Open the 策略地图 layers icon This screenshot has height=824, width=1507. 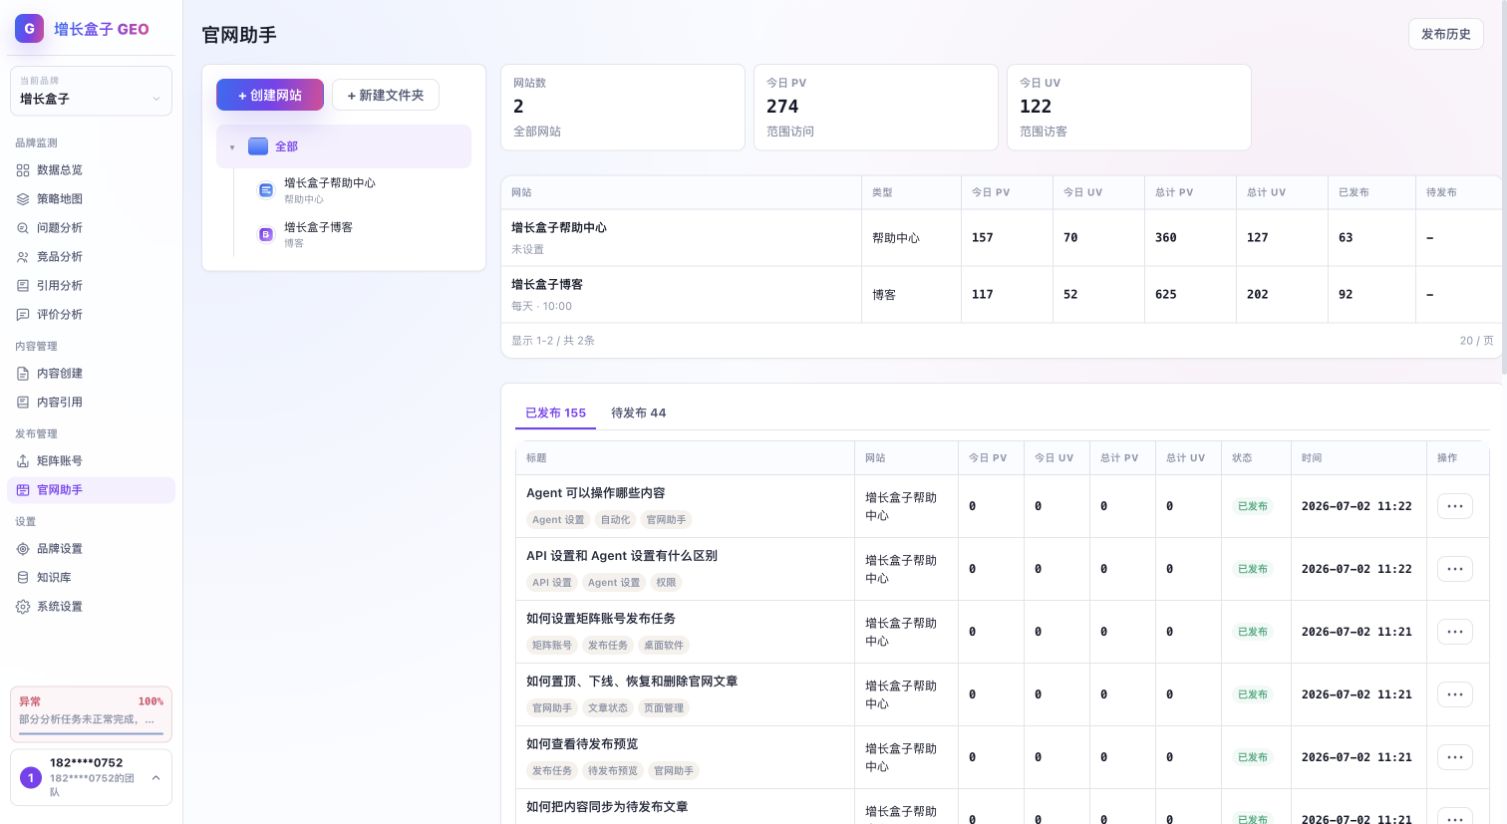tap(23, 199)
